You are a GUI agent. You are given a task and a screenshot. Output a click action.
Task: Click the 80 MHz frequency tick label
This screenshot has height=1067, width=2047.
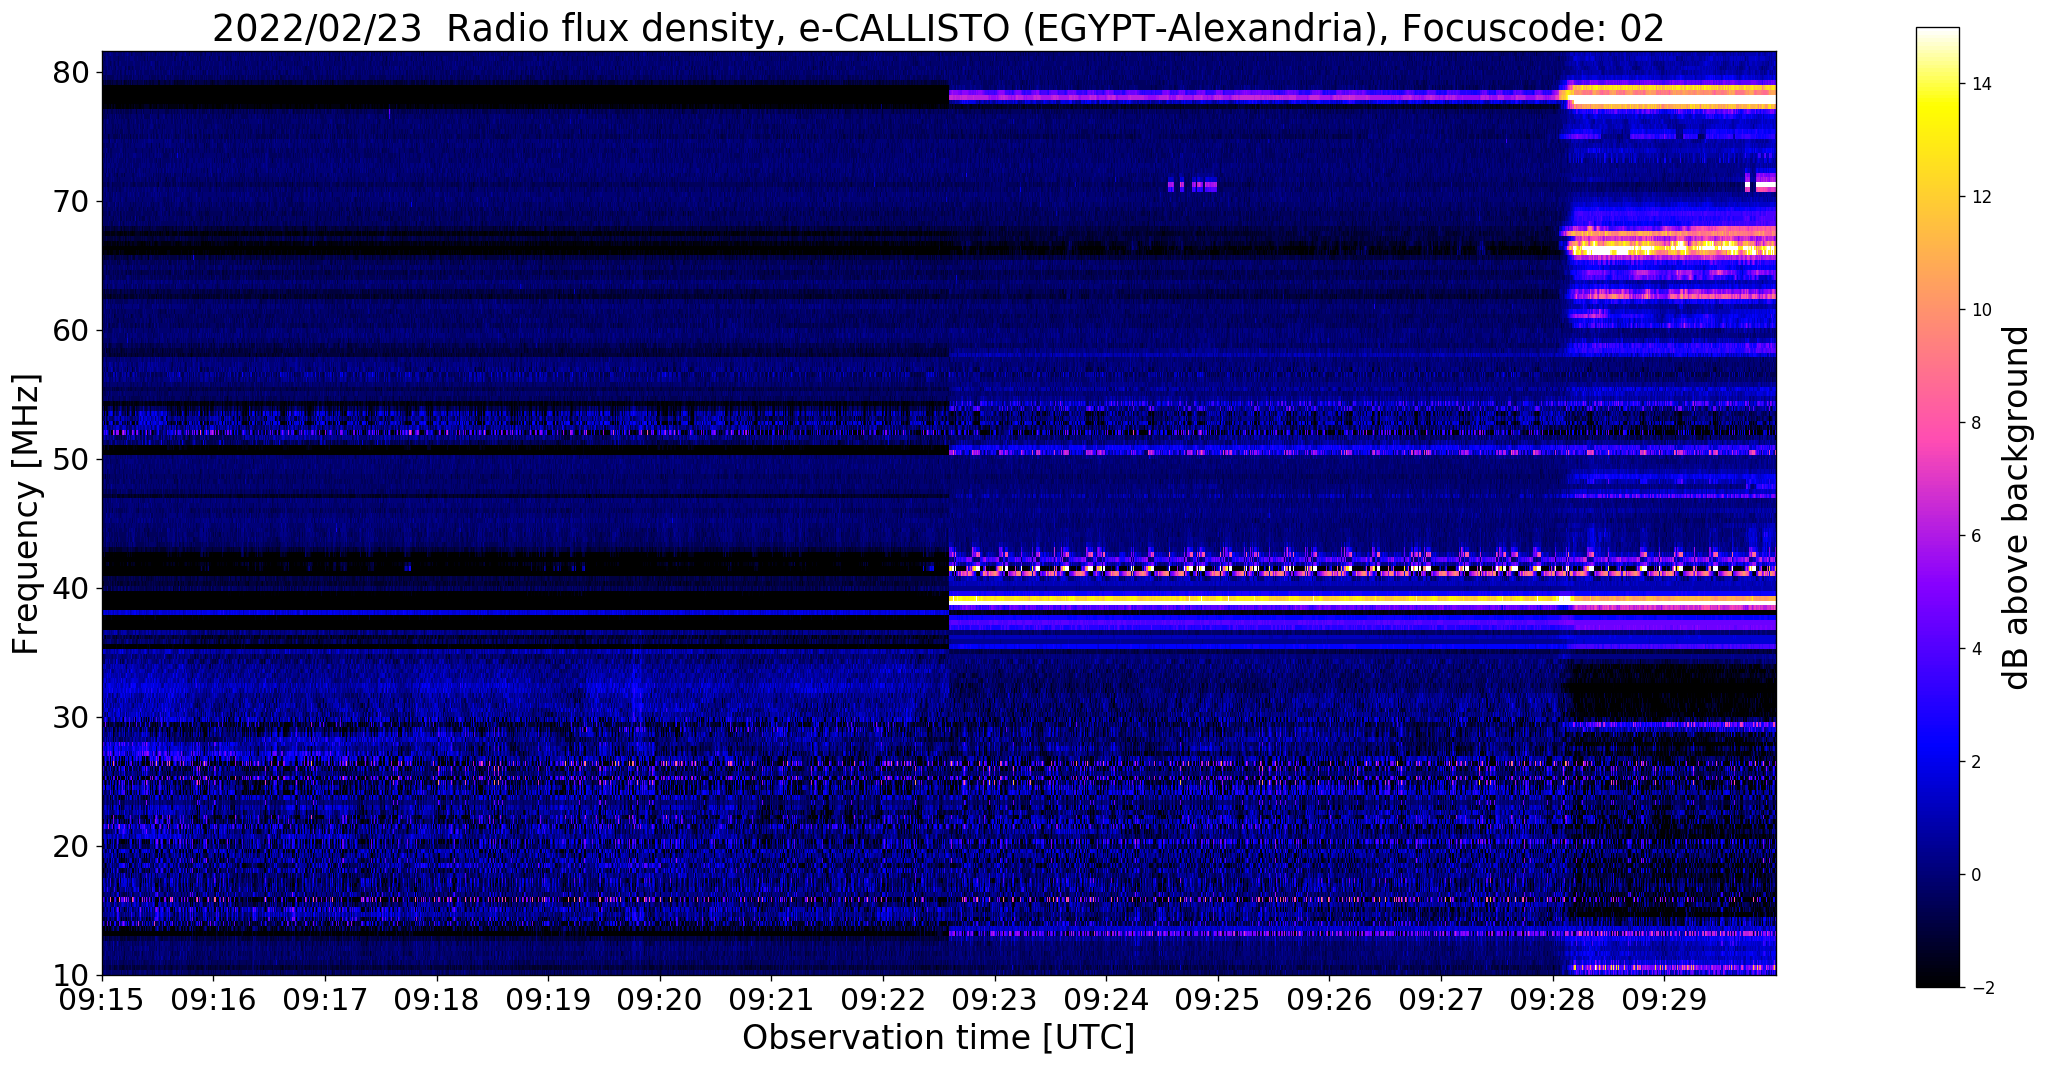tap(72, 72)
